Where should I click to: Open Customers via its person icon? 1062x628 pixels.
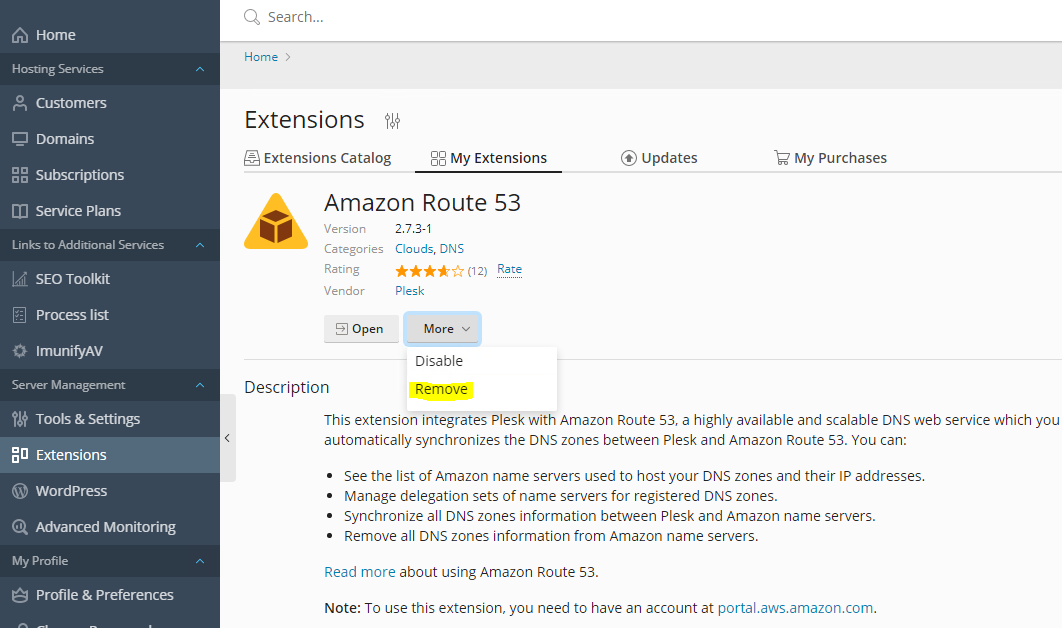(x=20, y=103)
